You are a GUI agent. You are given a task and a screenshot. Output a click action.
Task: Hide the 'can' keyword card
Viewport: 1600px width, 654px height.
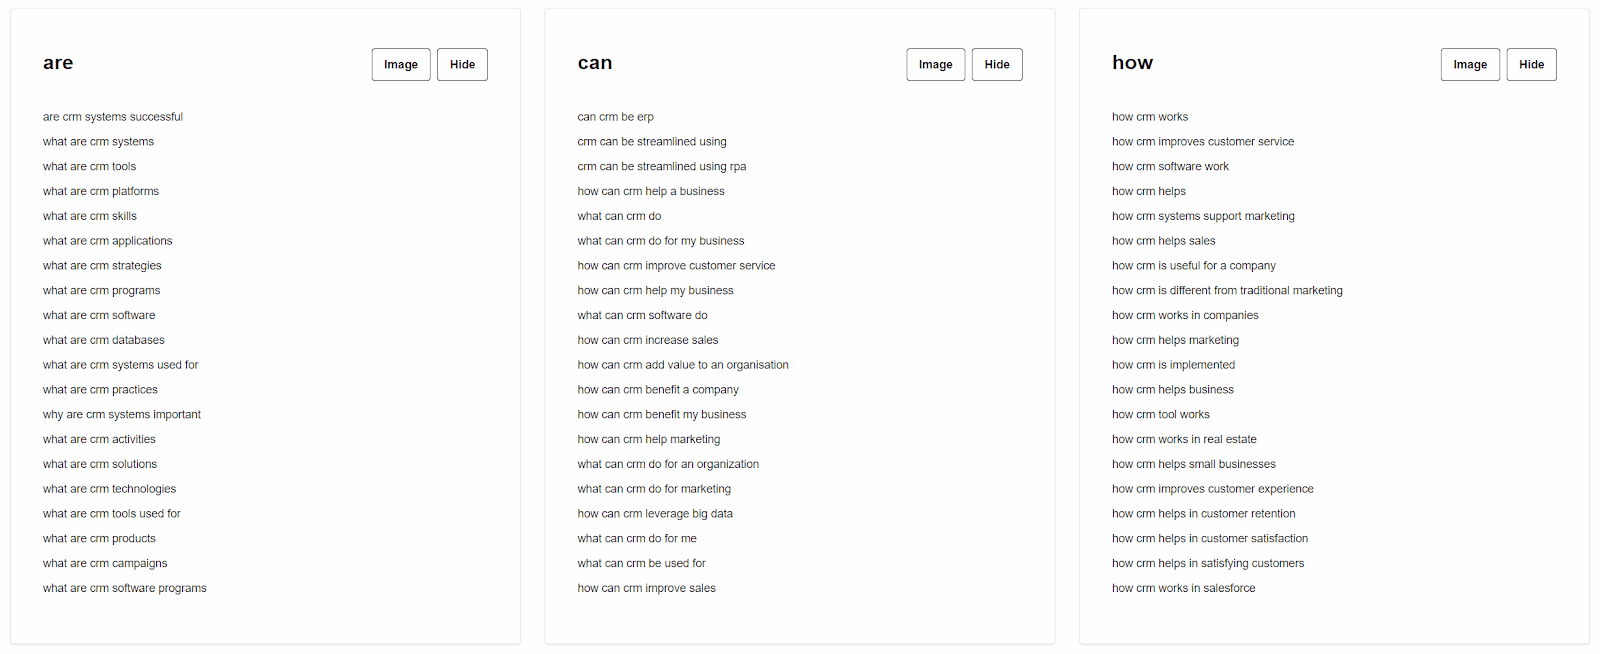[997, 64]
